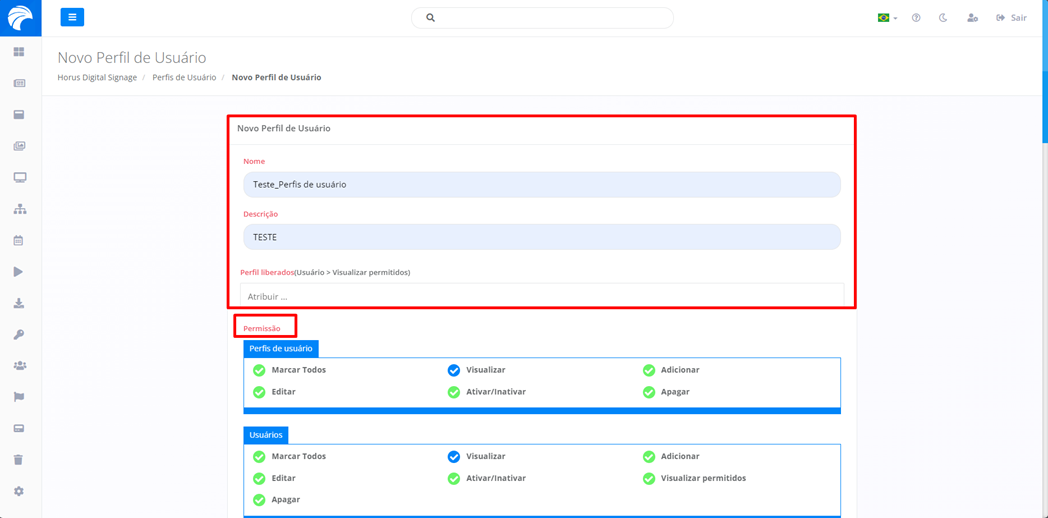The image size is (1048, 518).
Task: Toggle Marcar Todos under Perfis de usuário
Action: coord(260,370)
